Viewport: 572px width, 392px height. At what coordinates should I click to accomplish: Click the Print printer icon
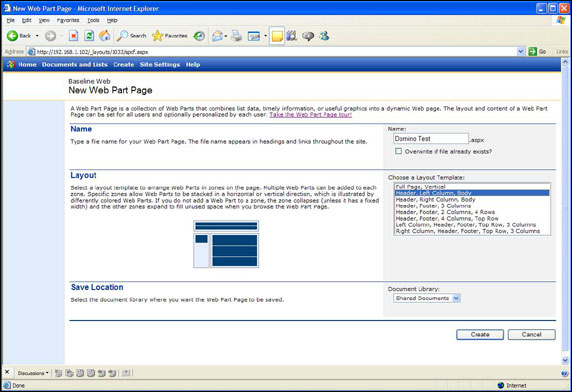(237, 36)
